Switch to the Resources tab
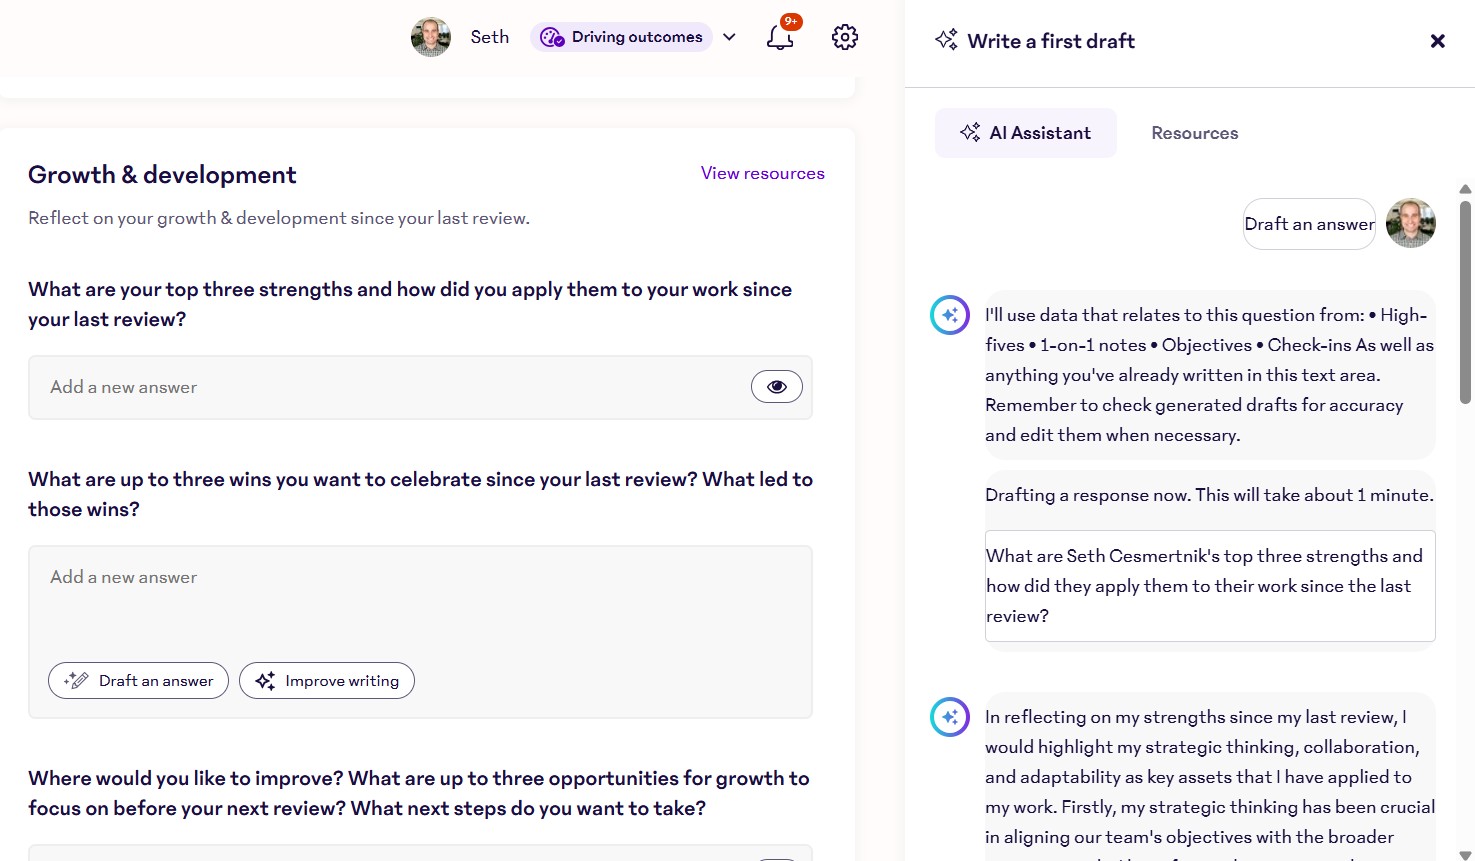This screenshot has height=861, width=1475. pyautogui.click(x=1194, y=132)
